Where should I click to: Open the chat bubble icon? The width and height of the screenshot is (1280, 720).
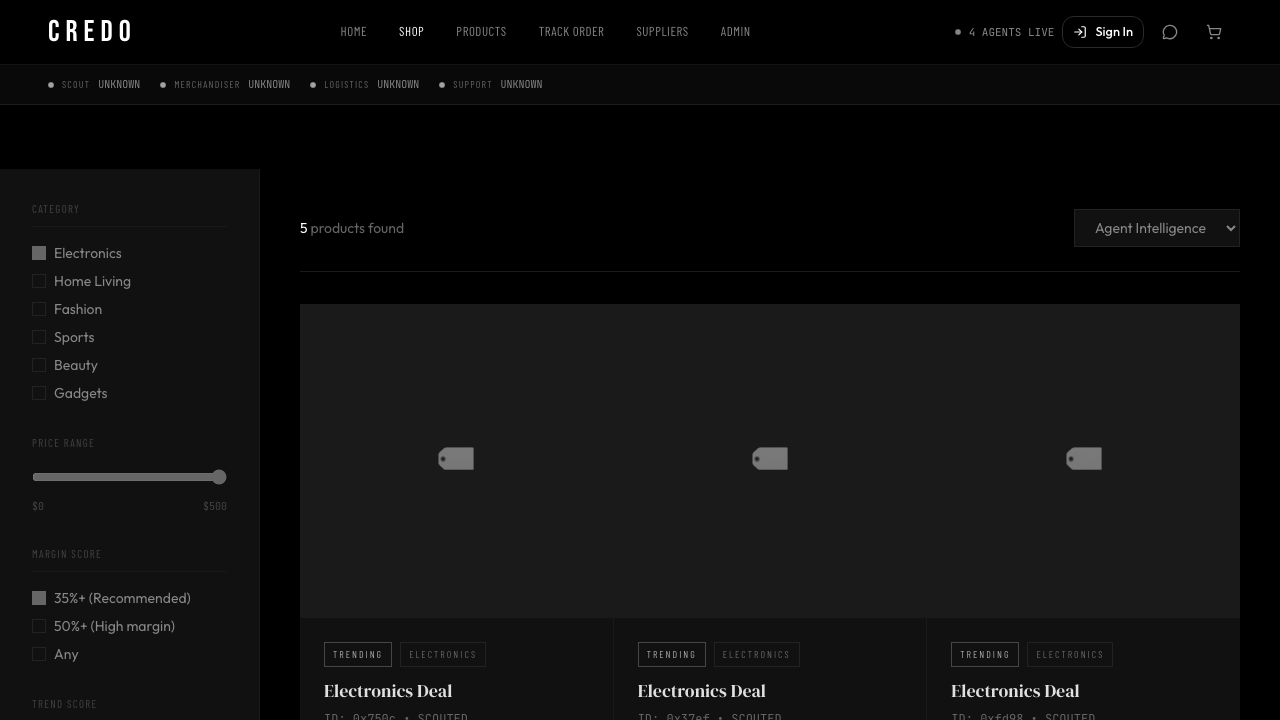pos(1170,32)
